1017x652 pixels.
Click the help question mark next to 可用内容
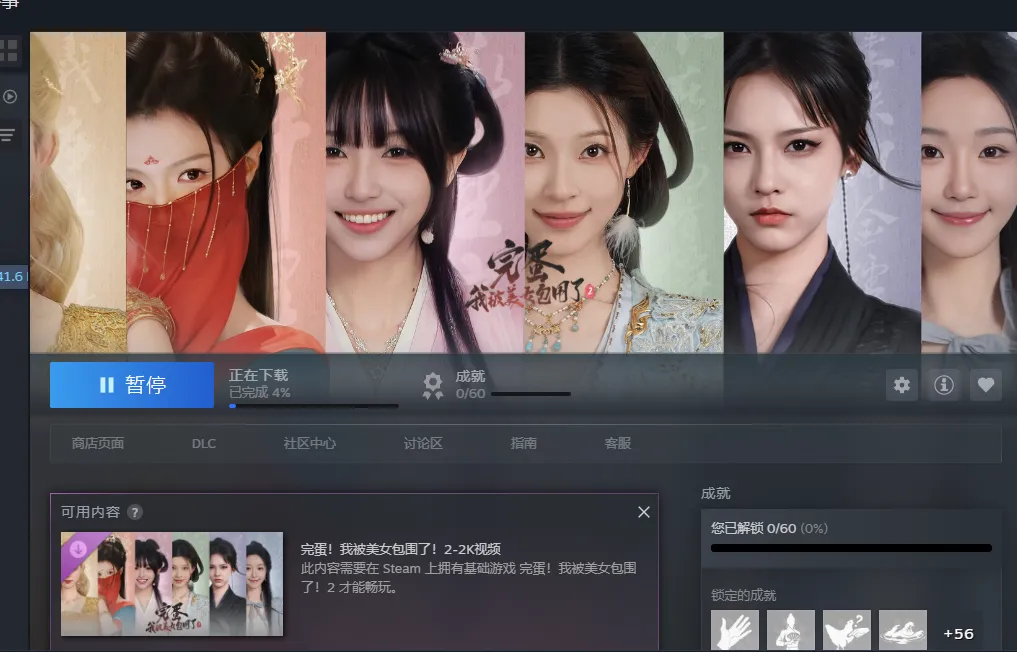point(135,512)
